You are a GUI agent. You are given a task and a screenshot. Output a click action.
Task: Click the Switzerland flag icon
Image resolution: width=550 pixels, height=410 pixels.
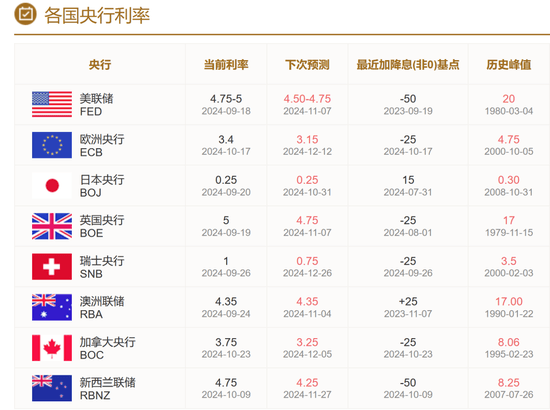(x=52, y=267)
